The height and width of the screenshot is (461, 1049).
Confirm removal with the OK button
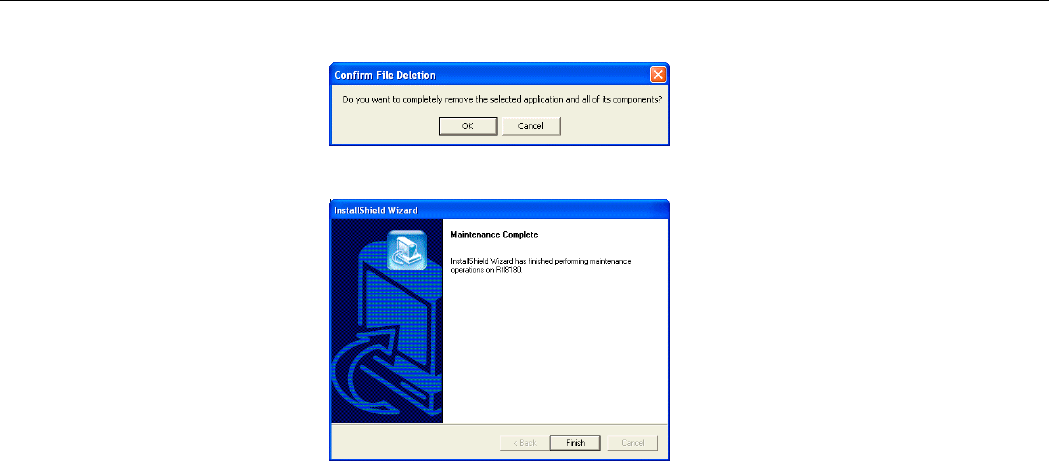pos(468,126)
